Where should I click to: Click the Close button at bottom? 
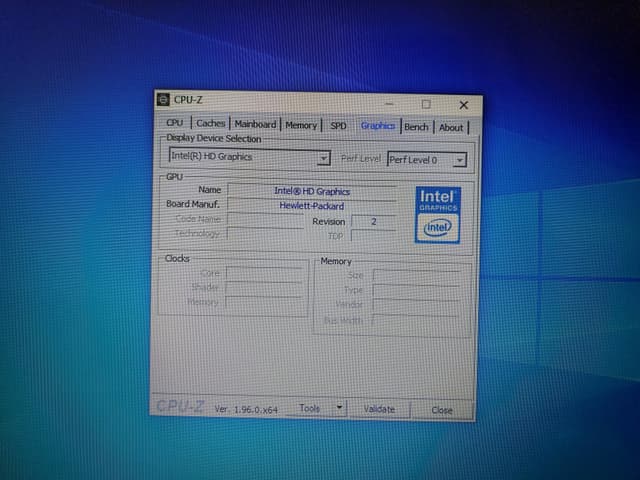tap(442, 410)
